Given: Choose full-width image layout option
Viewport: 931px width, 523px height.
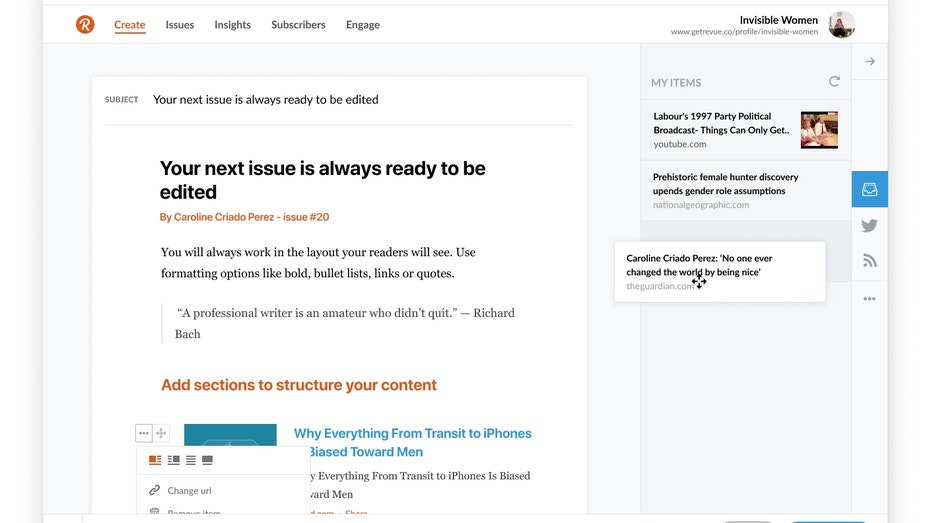Looking at the screenshot, I should point(207,460).
